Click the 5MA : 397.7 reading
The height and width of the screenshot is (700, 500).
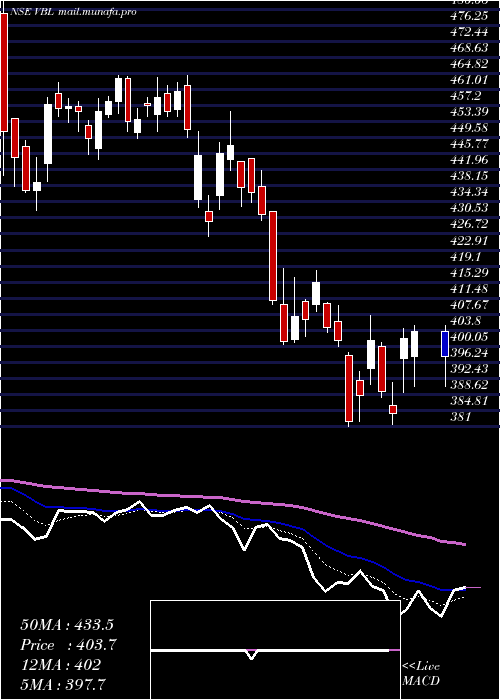coord(62,685)
